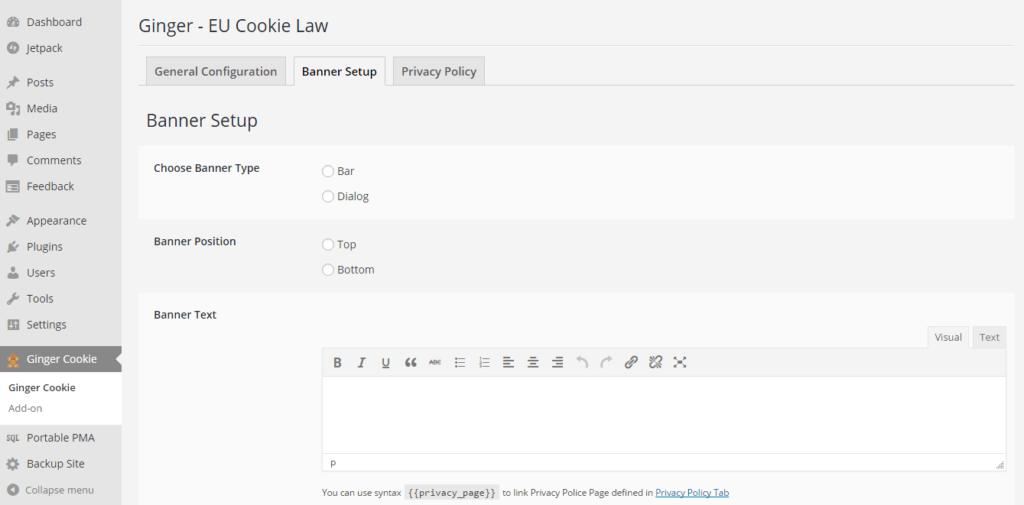Go to Dashboard in sidebar

(x=54, y=22)
